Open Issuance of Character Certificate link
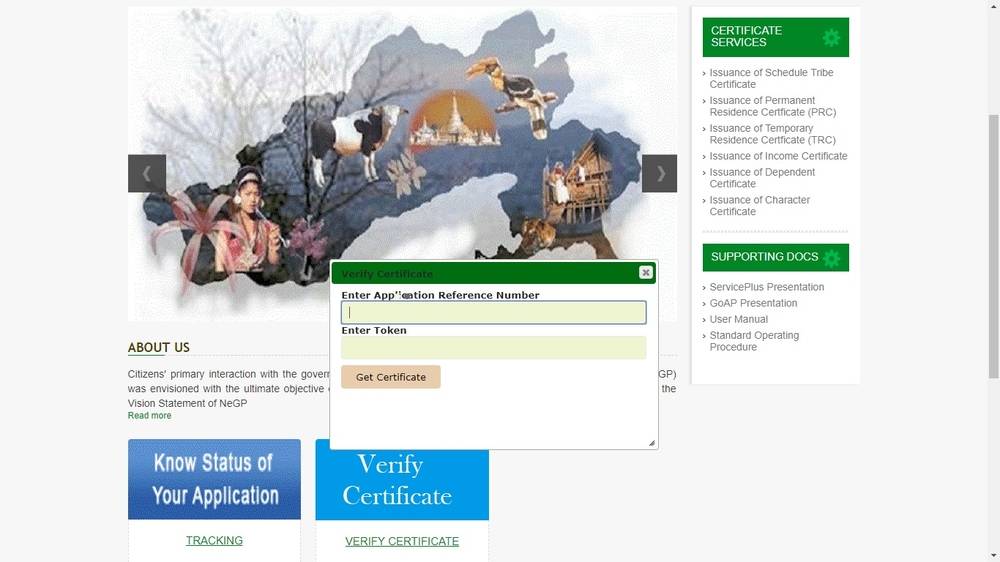 tap(760, 205)
